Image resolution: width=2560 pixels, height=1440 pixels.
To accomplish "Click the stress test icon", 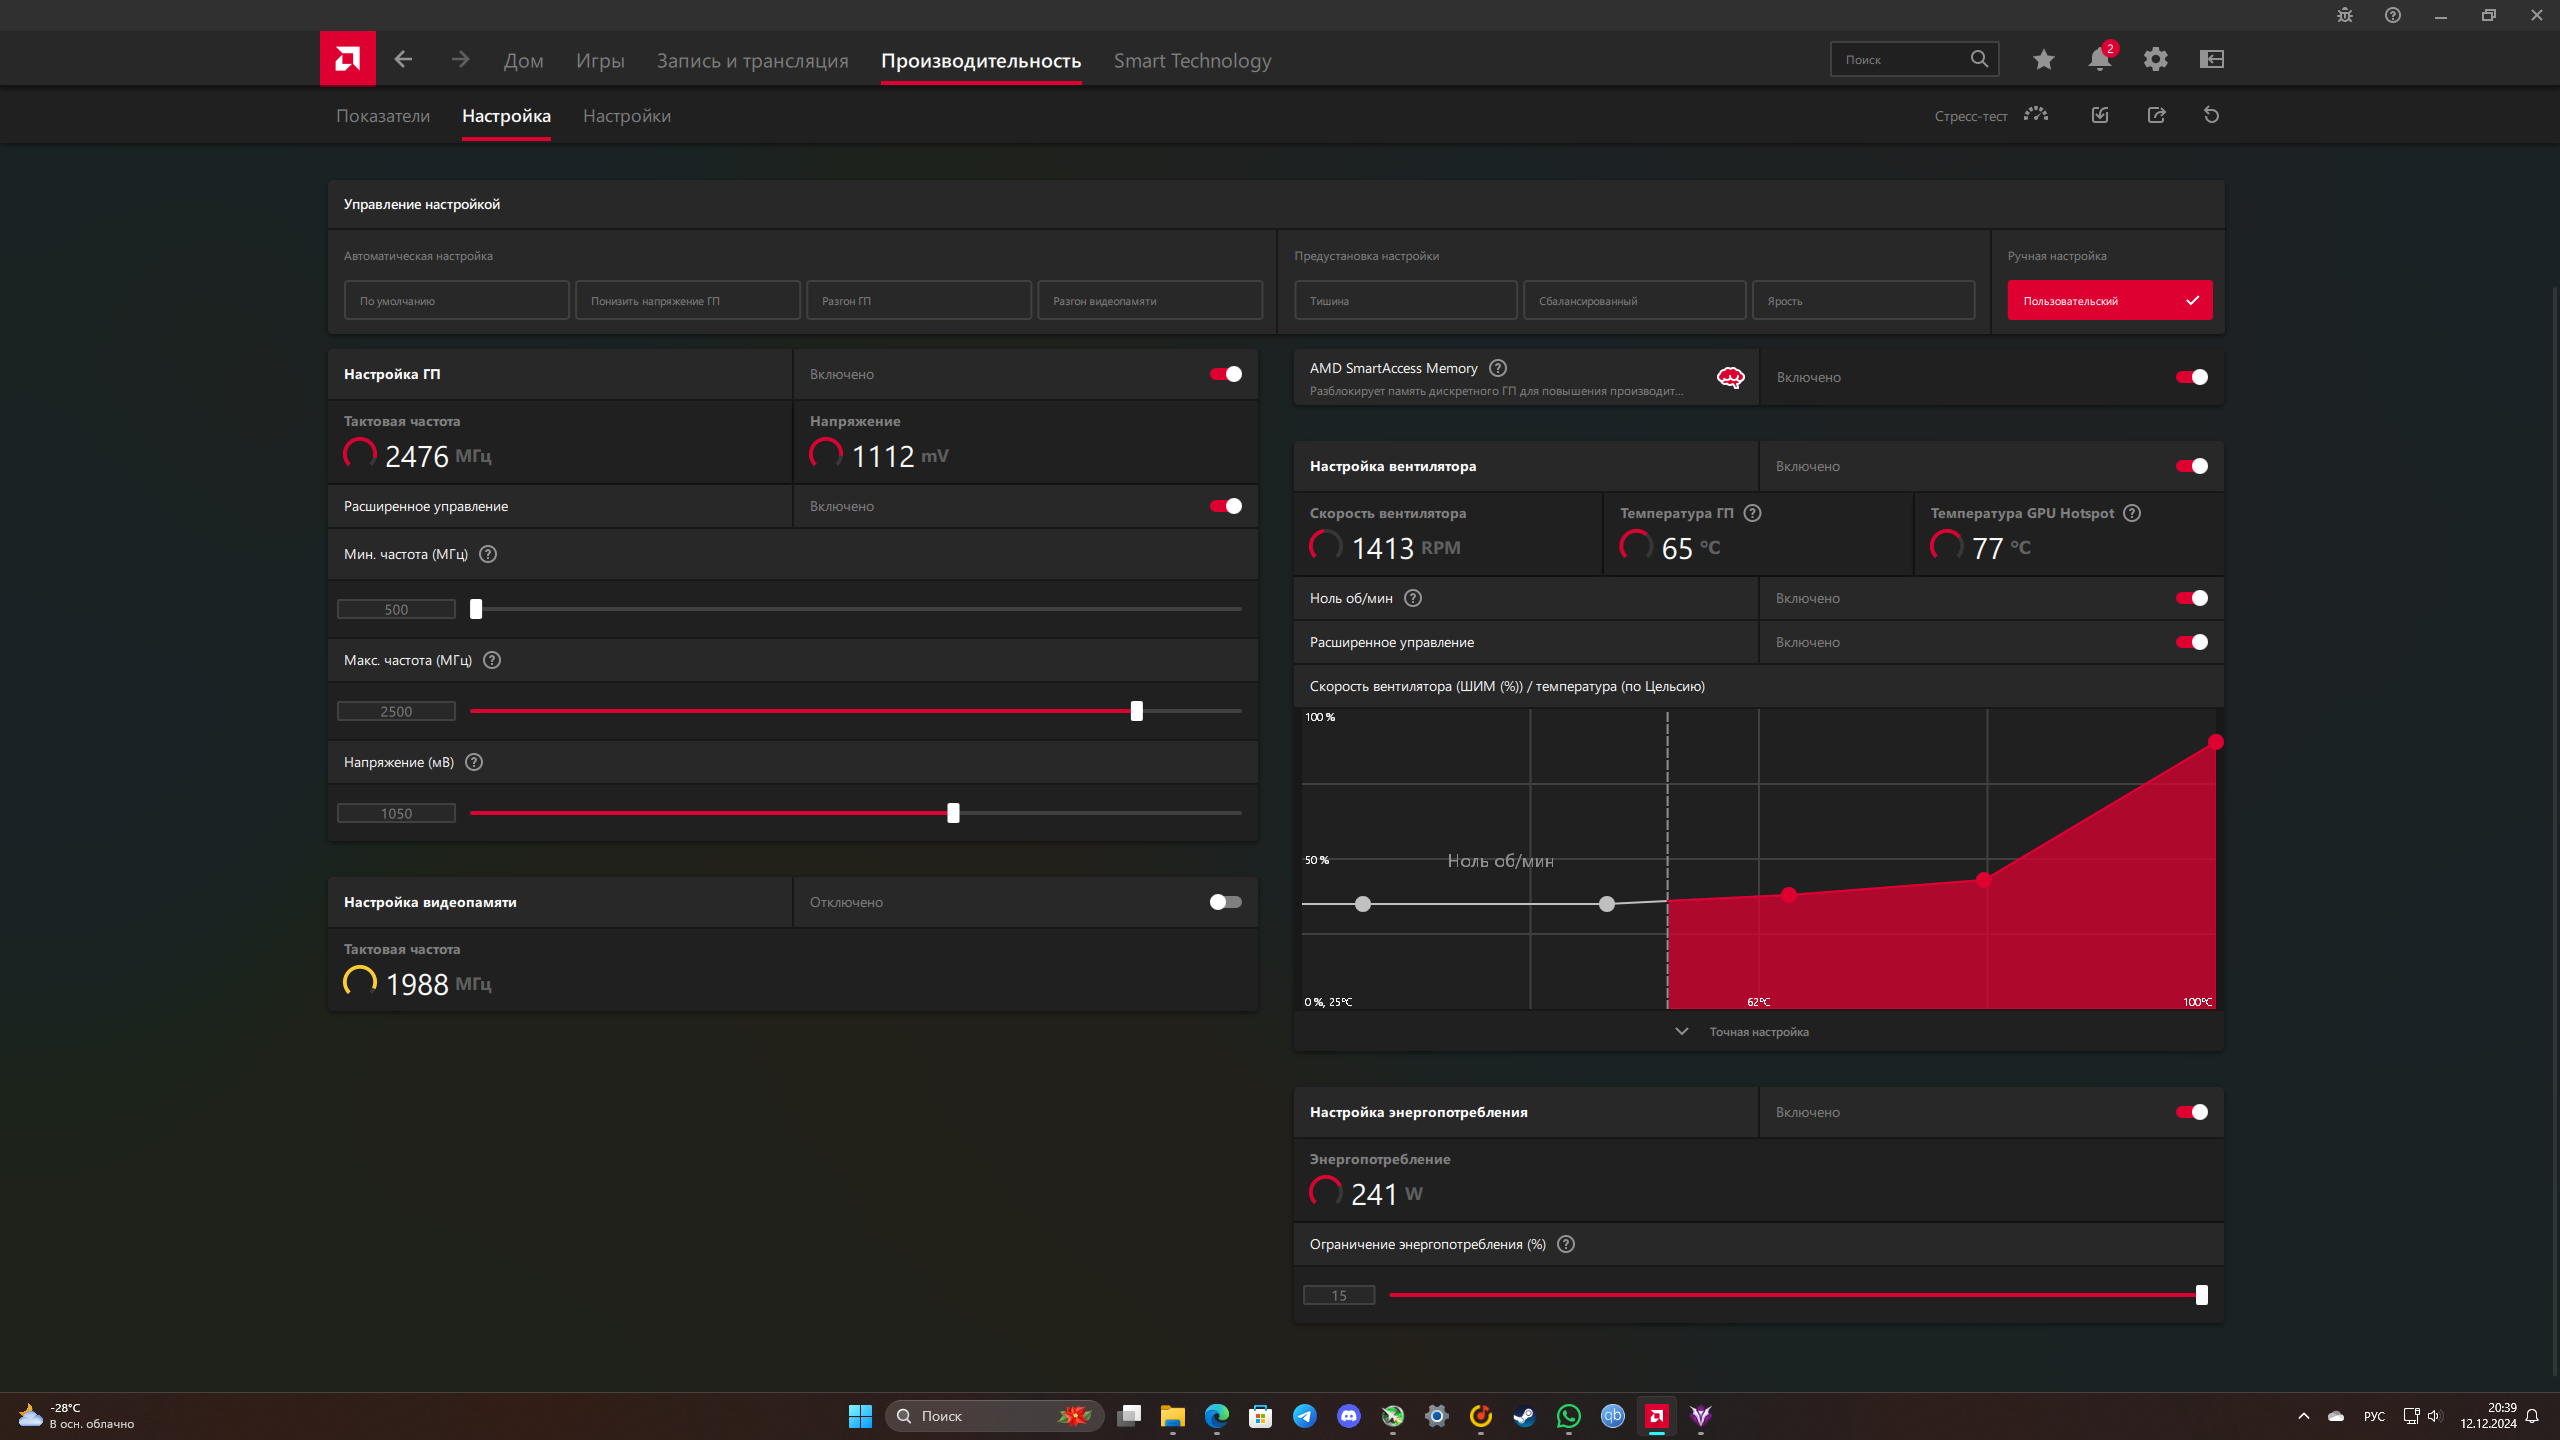I will click(2035, 115).
